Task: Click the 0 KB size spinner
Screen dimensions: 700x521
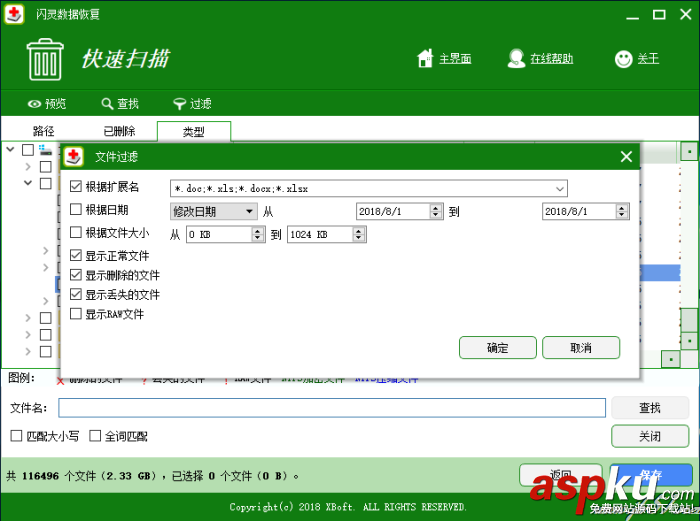Action: point(258,234)
